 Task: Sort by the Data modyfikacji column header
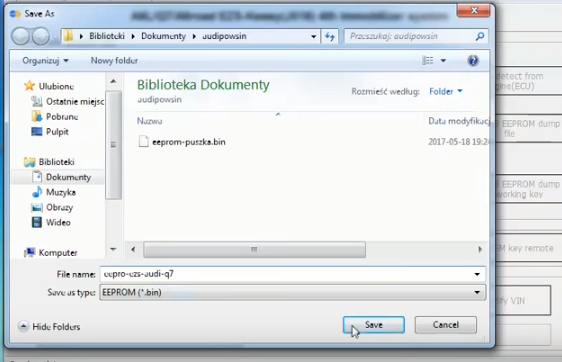[x=459, y=121]
